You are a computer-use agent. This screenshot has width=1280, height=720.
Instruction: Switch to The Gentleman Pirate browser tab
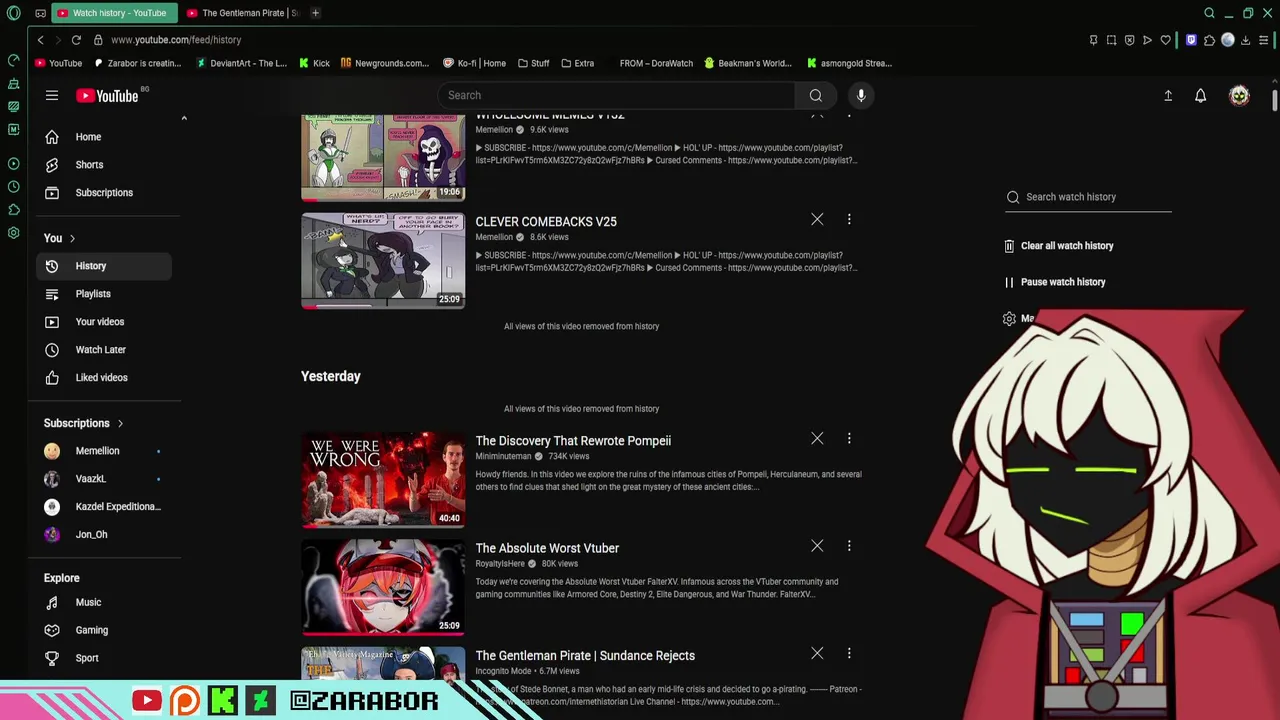coord(243,13)
